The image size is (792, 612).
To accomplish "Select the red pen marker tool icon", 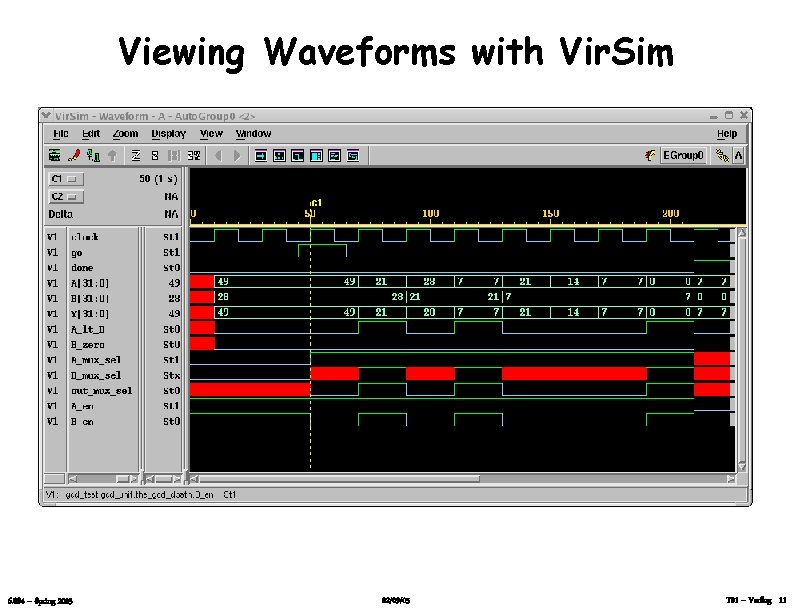I will click(74, 155).
